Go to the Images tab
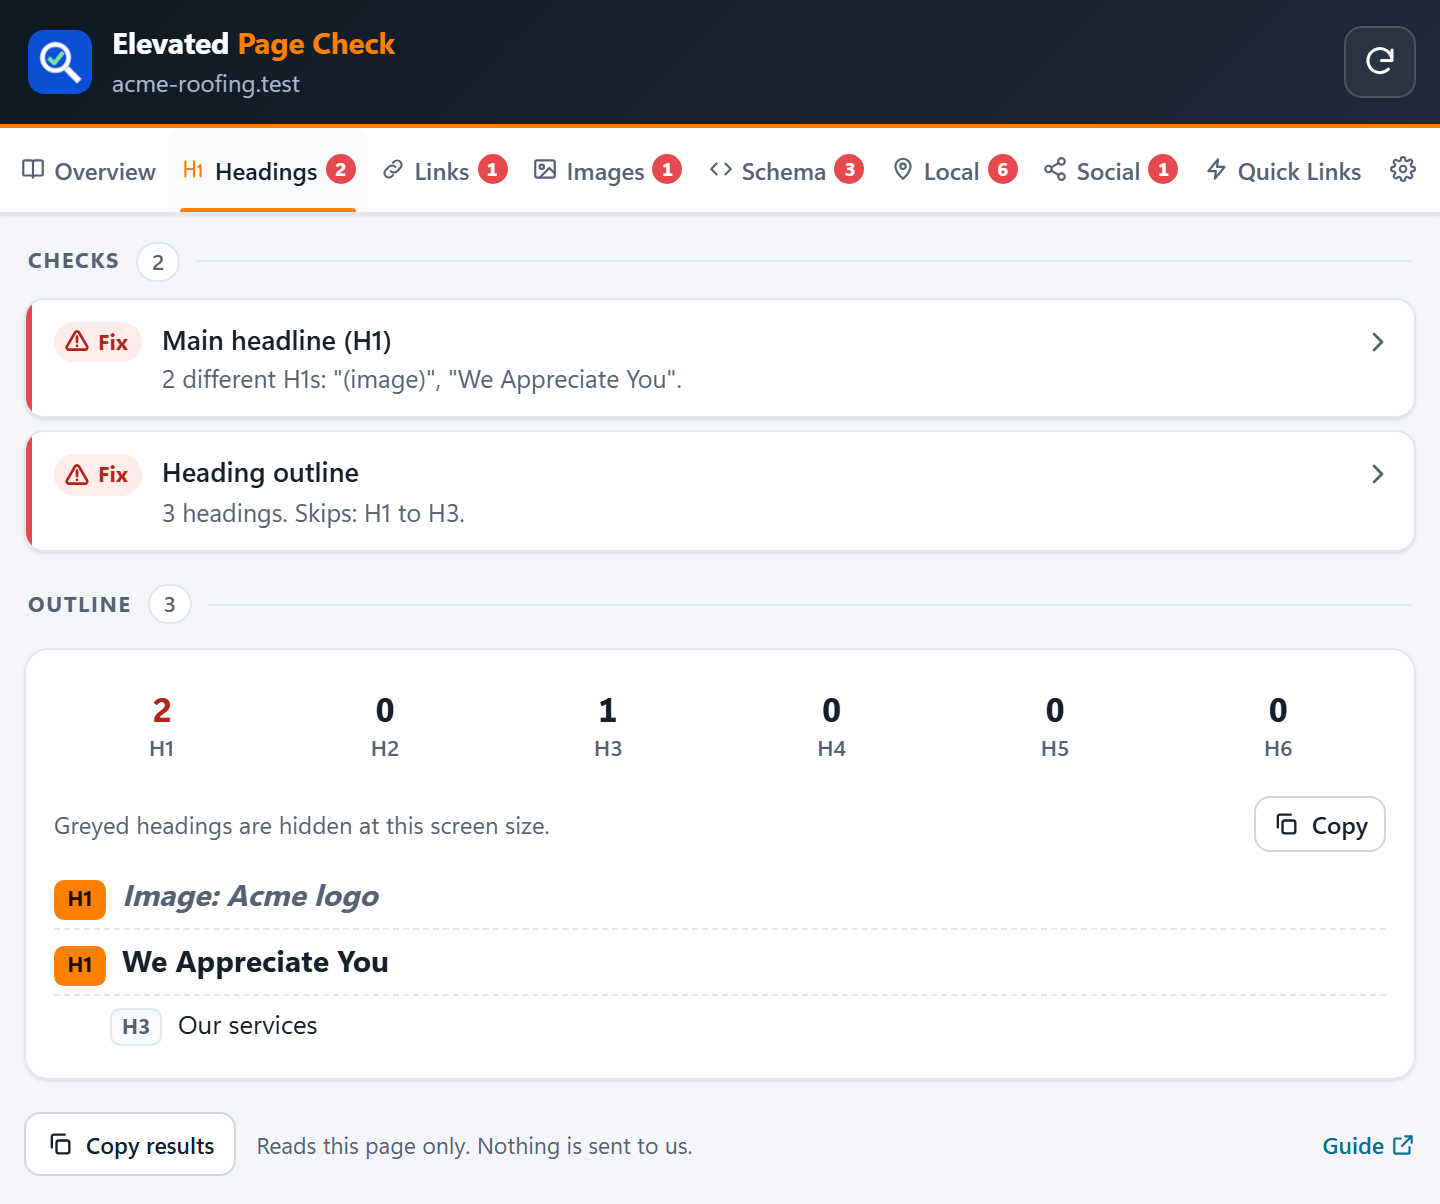Screen dimensions: 1440x1204 [x=607, y=171]
